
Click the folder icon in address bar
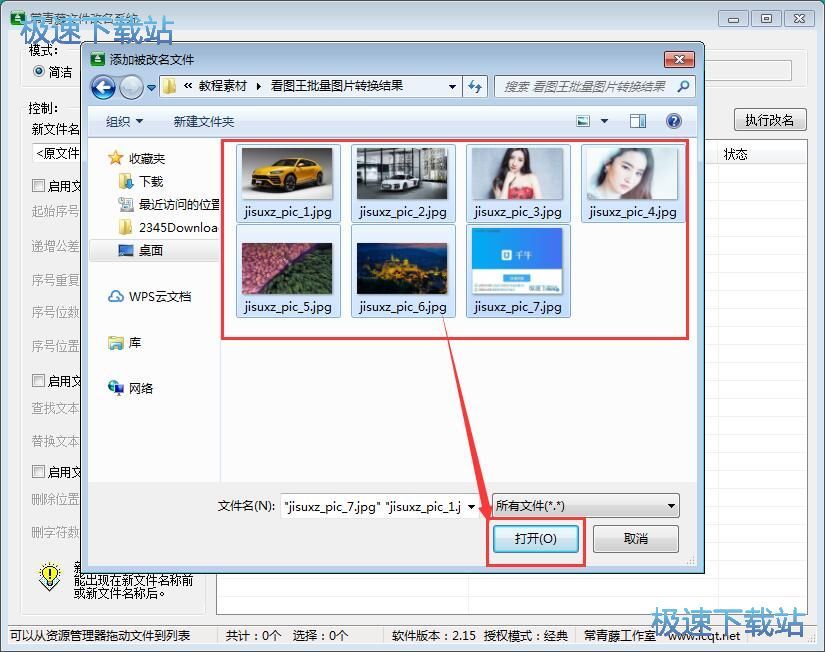pos(169,86)
